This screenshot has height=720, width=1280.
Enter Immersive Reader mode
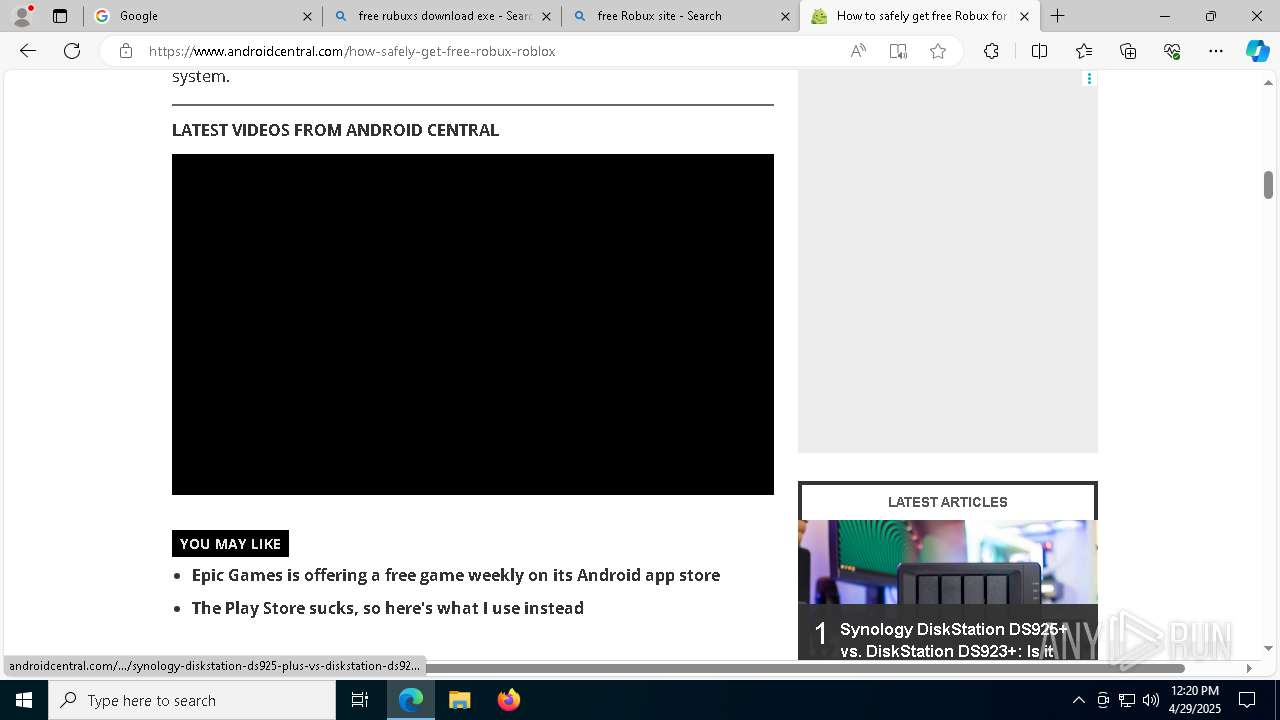click(898, 51)
